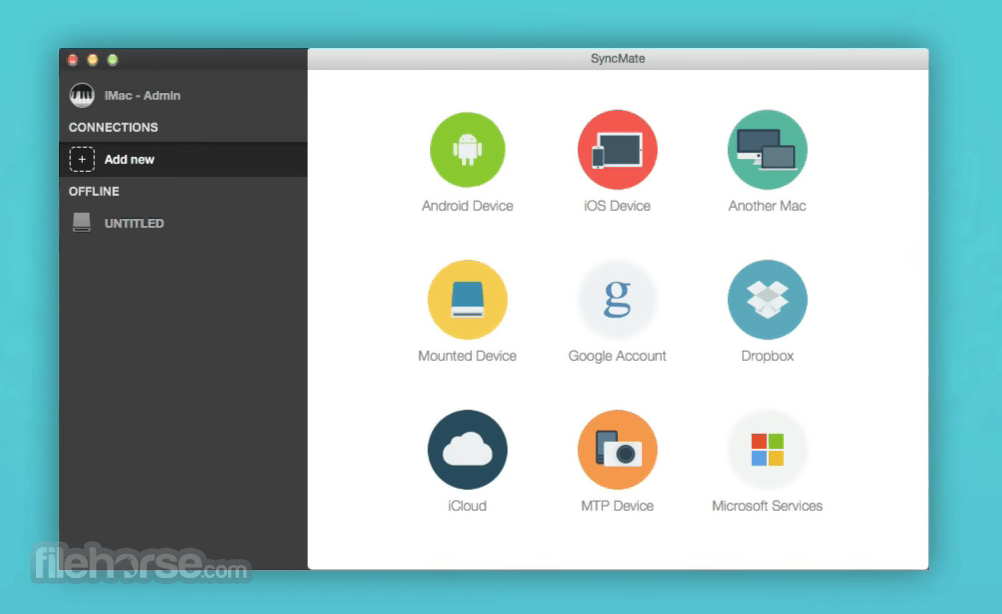The height and width of the screenshot is (614, 1002).
Task: Click the SyncMate window title bar
Action: [x=618, y=59]
